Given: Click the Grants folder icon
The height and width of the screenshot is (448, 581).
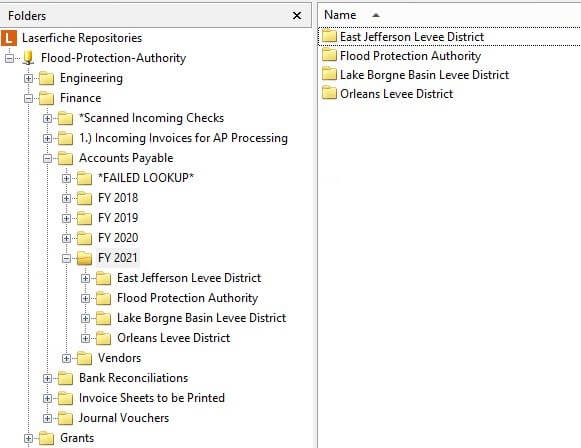Looking at the screenshot, I should [x=47, y=438].
